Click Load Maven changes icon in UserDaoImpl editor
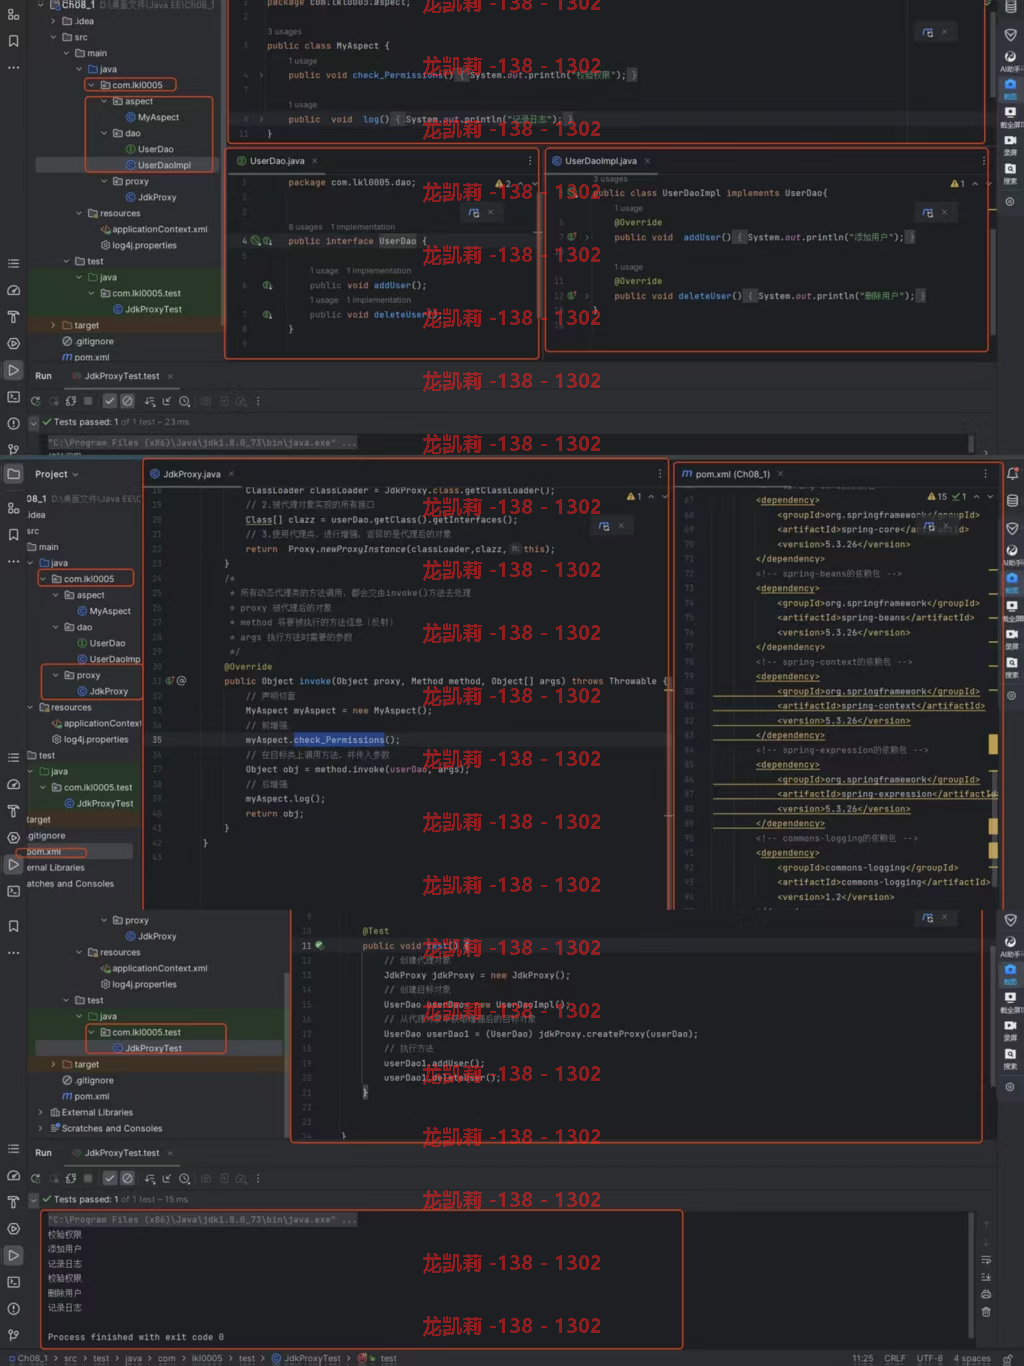Screen dimensions: 1024x1366 (x=927, y=213)
